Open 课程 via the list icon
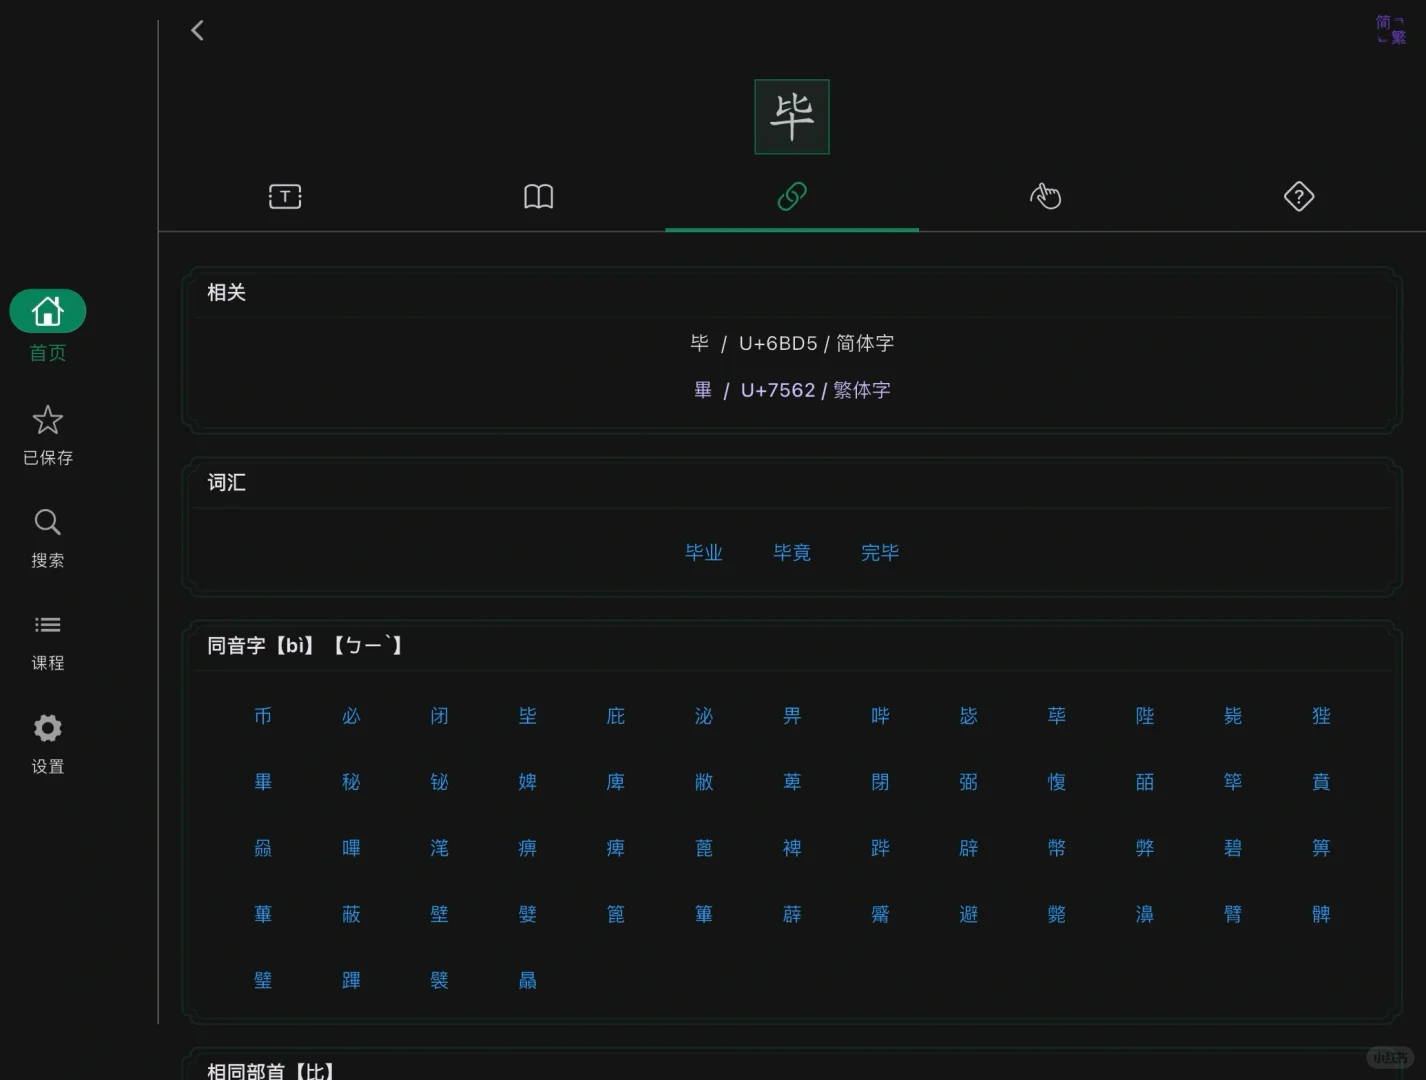 coord(47,624)
